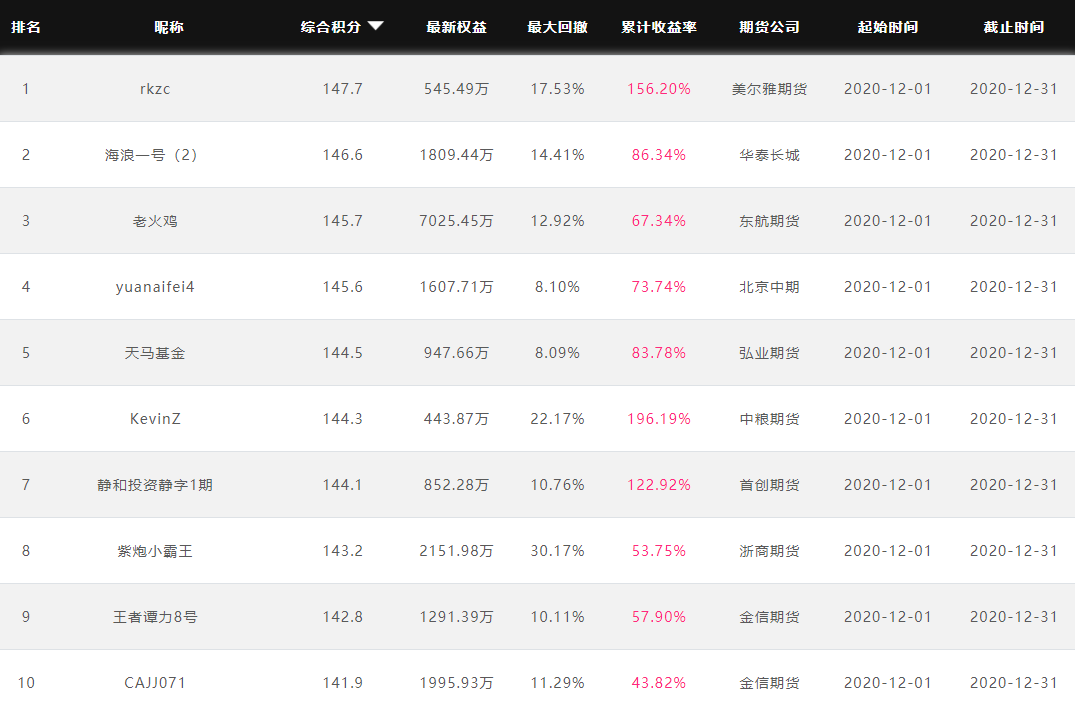
Task: Select drawdown value 30.17%
Action: [557, 551]
